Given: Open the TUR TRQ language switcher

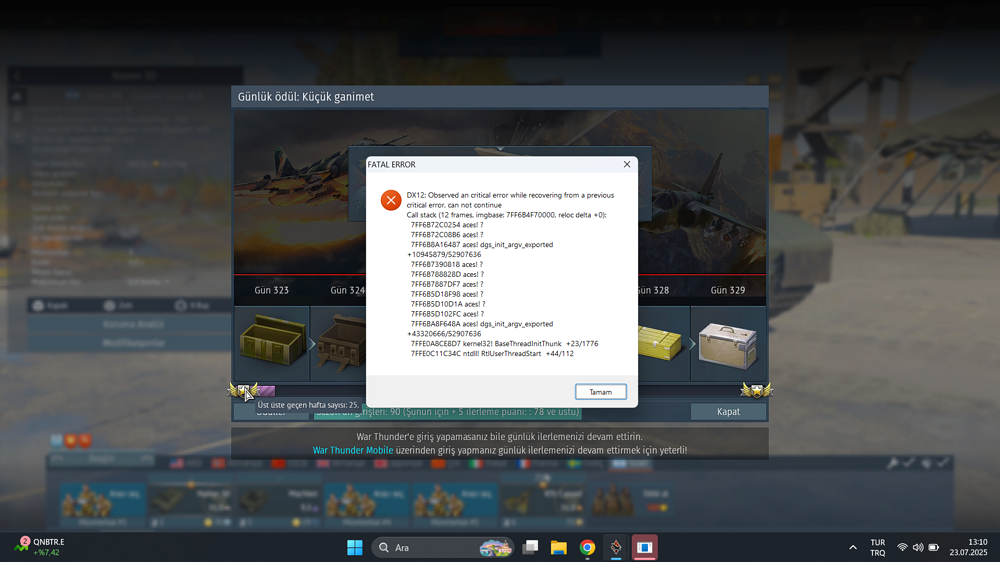Looking at the screenshot, I should (x=878, y=547).
